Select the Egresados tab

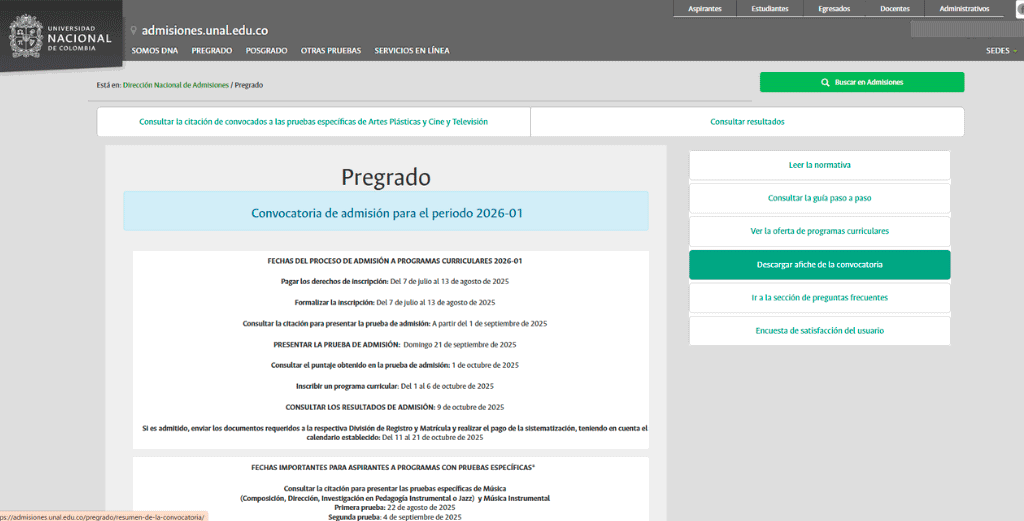(x=833, y=9)
